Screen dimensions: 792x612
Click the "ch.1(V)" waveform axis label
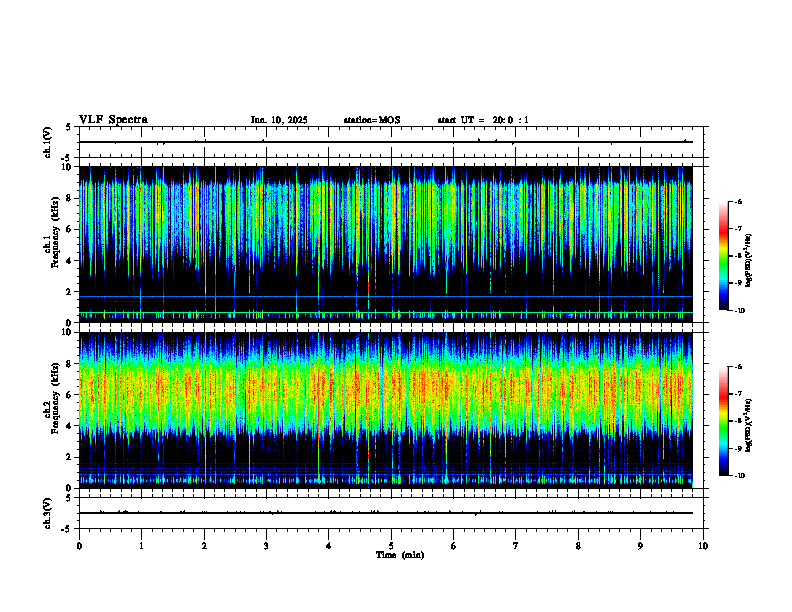click(x=47, y=142)
